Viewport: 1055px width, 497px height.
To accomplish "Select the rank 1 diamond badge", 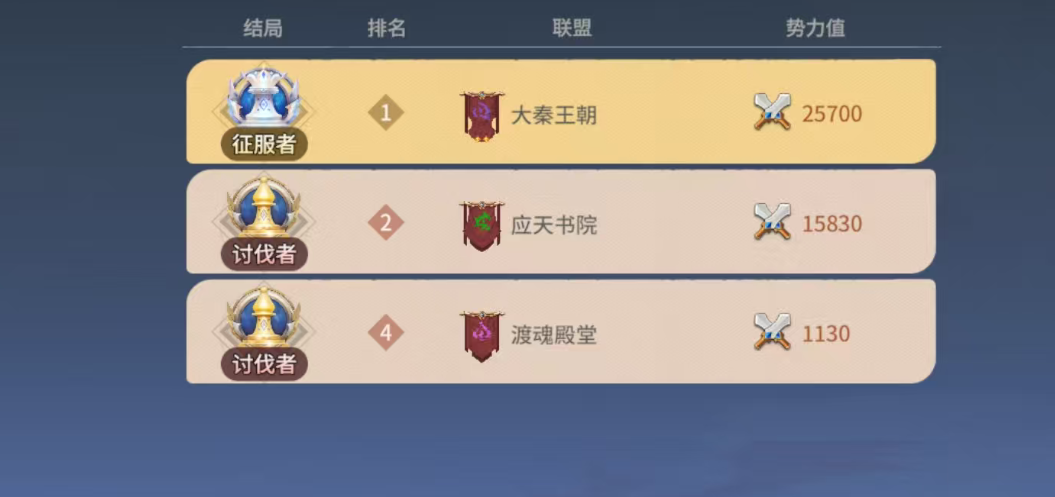I will pos(386,114).
